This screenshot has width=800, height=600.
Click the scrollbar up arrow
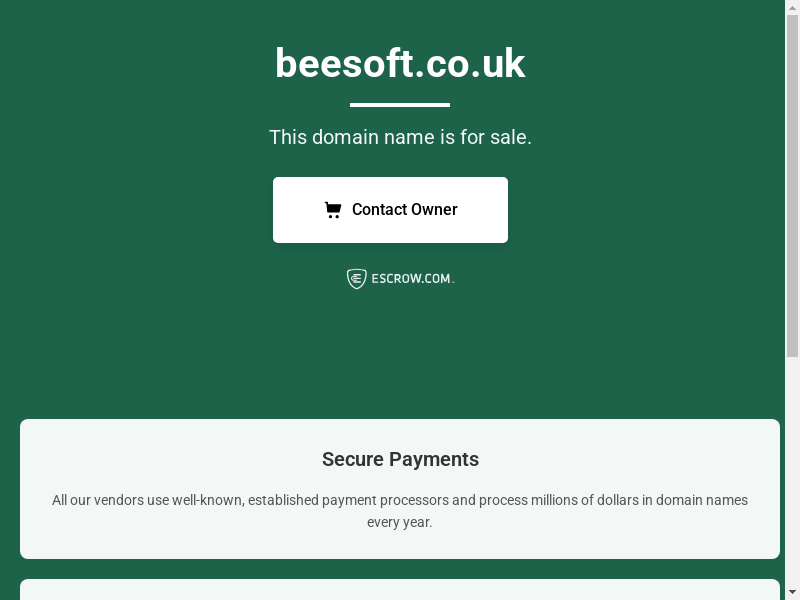(x=792, y=7)
